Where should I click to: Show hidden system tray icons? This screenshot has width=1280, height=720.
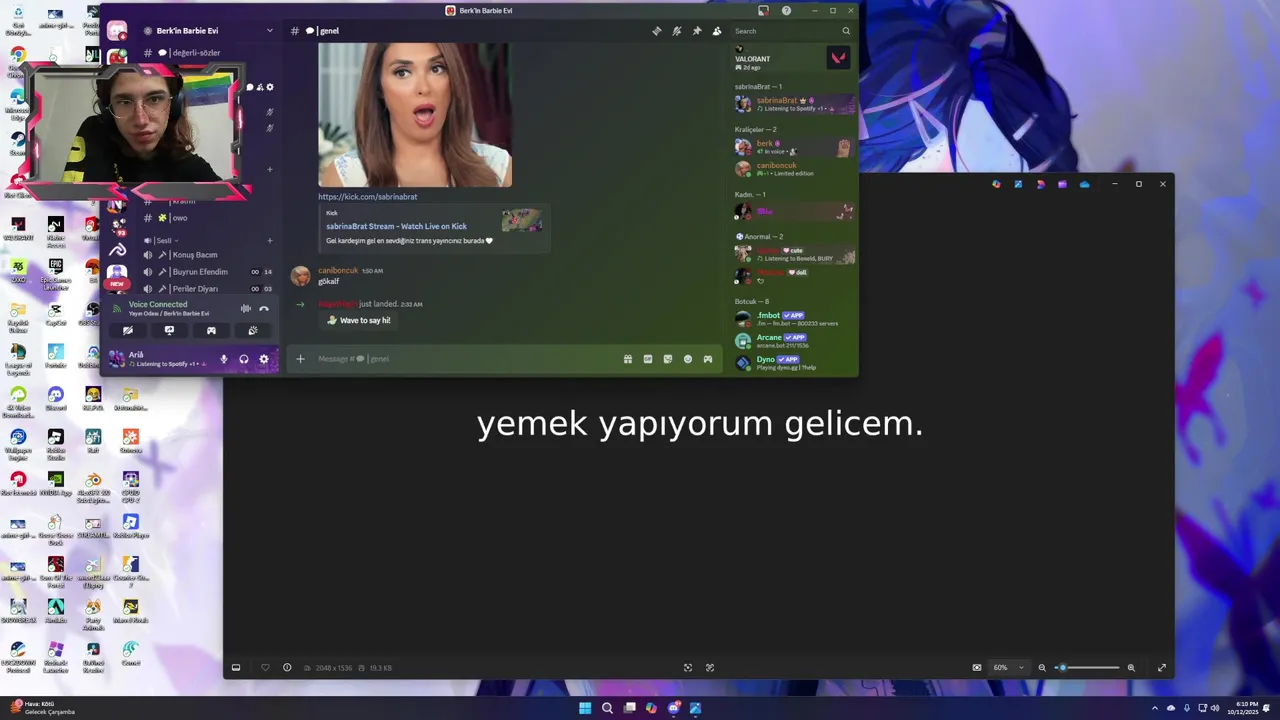click(1155, 708)
